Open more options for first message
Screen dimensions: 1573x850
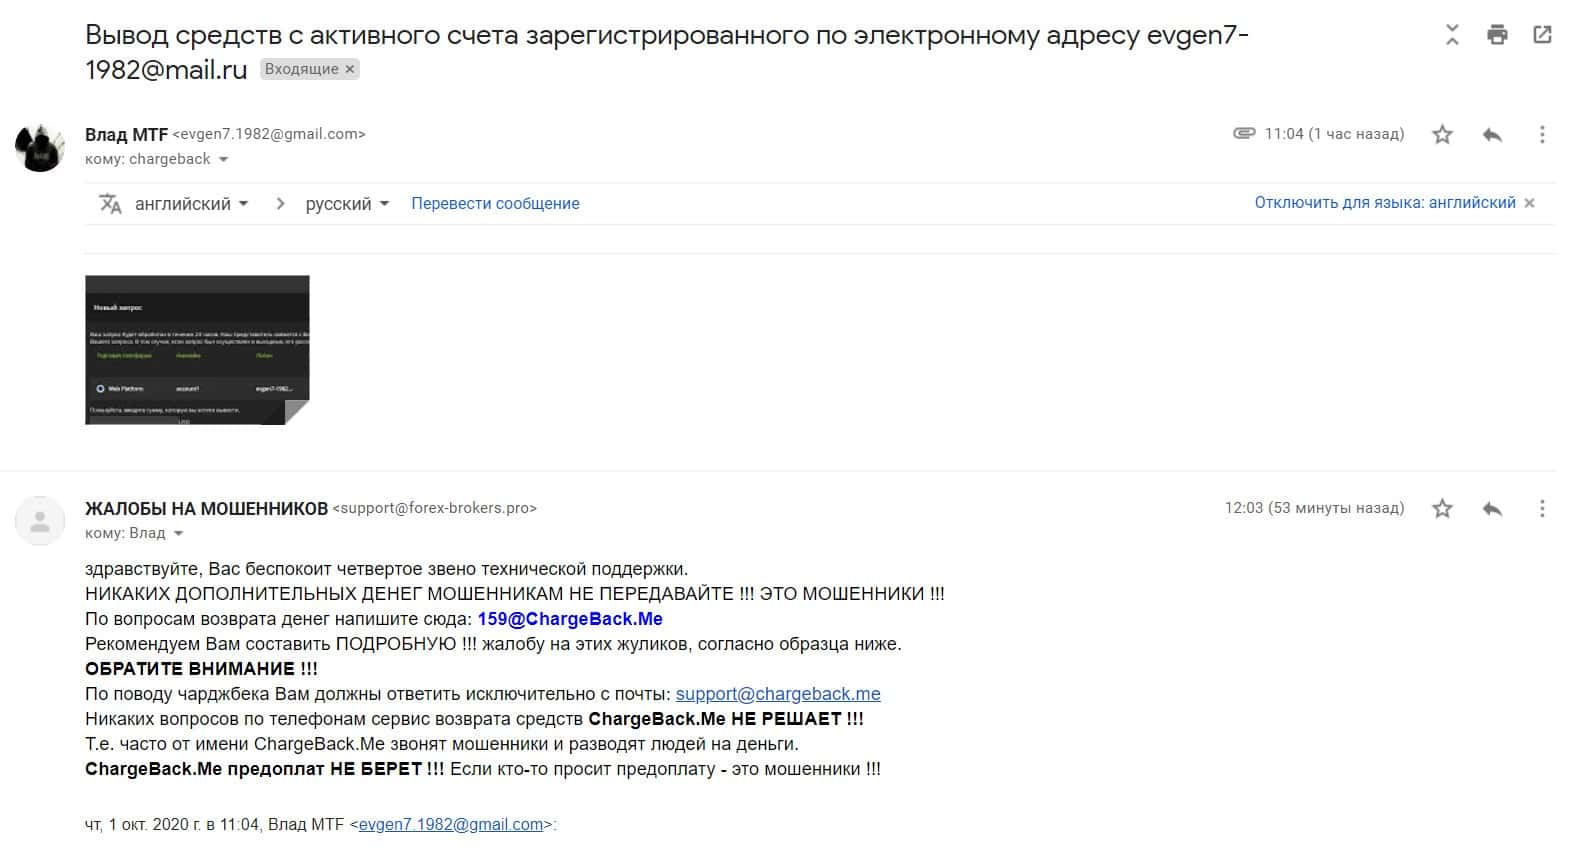(1542, 134)
